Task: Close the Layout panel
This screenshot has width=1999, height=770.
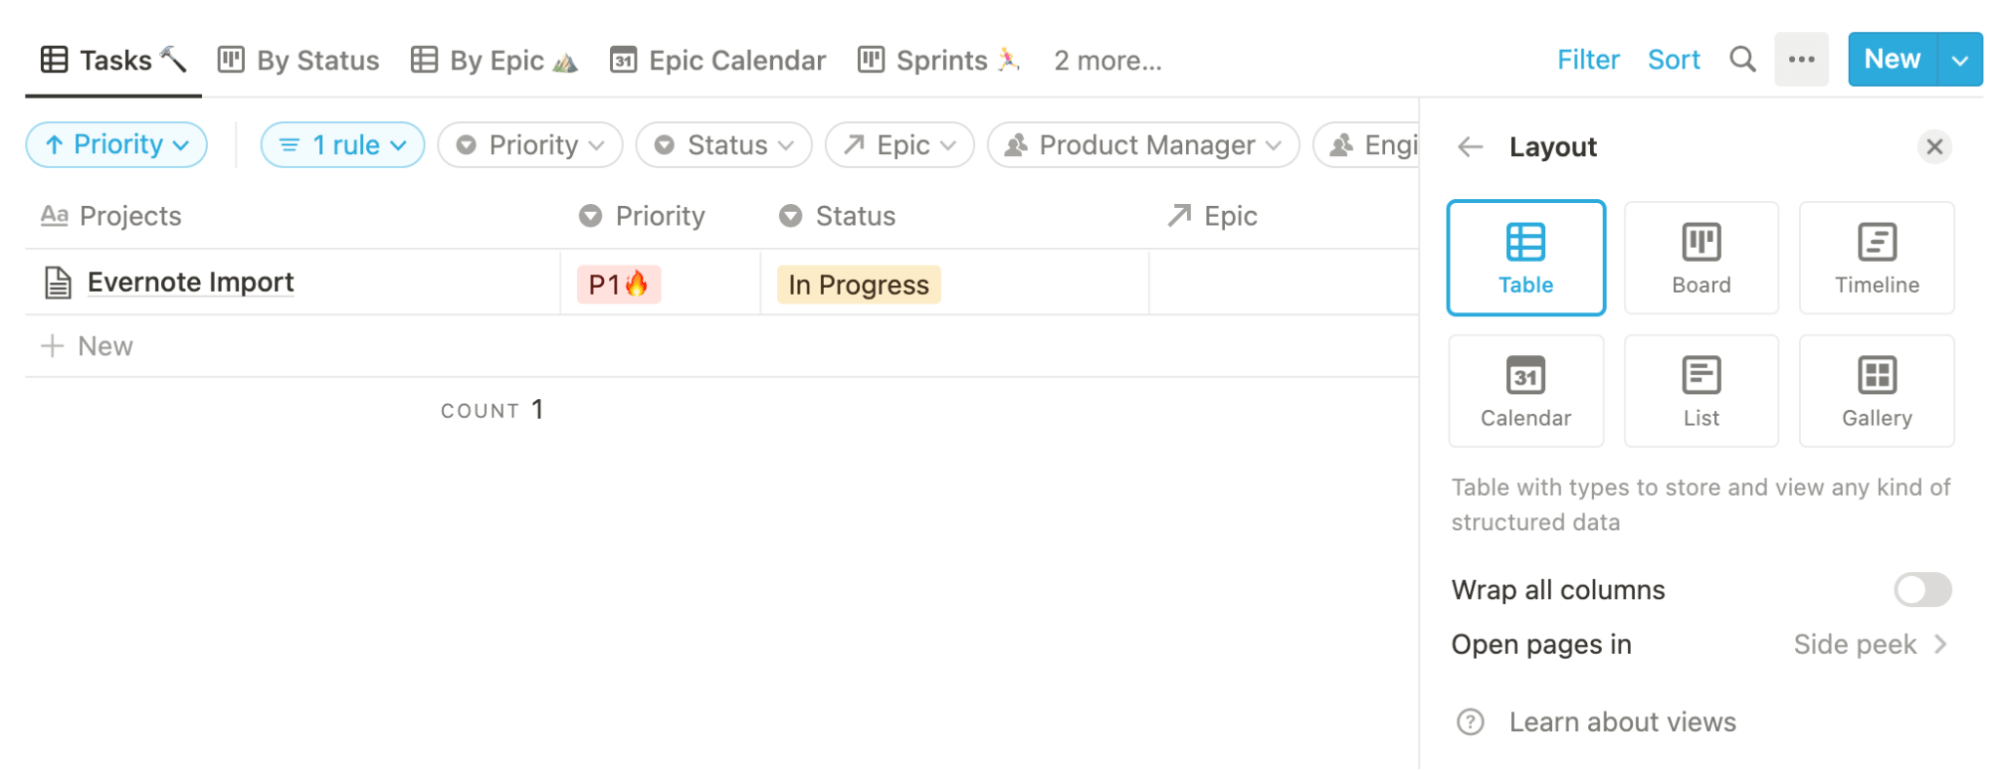Action: point(1934,147)
